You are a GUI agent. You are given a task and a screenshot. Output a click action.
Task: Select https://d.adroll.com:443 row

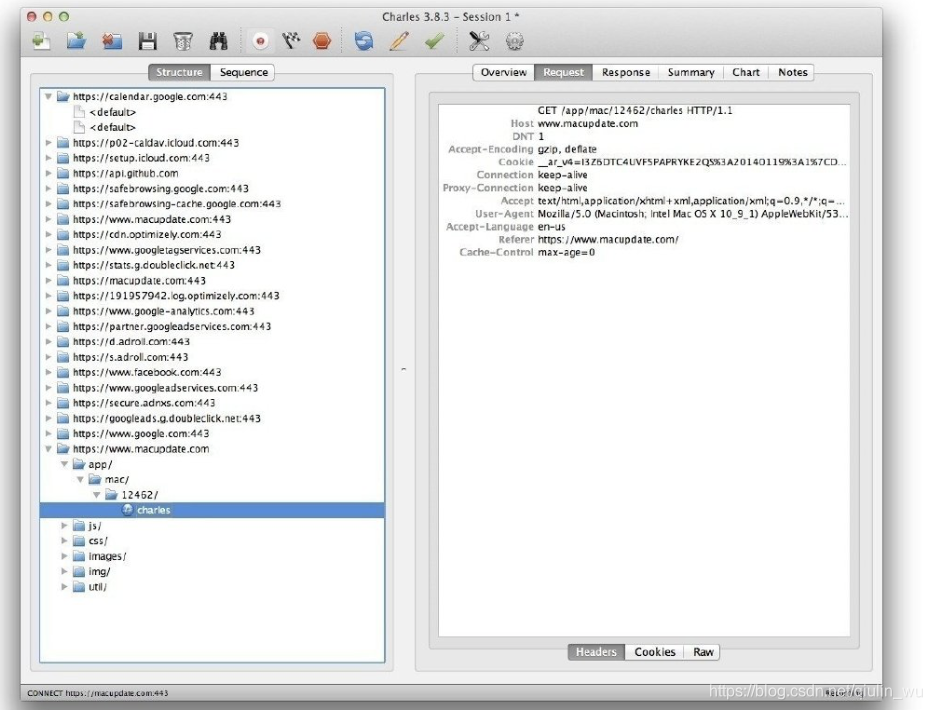[212, 342]
